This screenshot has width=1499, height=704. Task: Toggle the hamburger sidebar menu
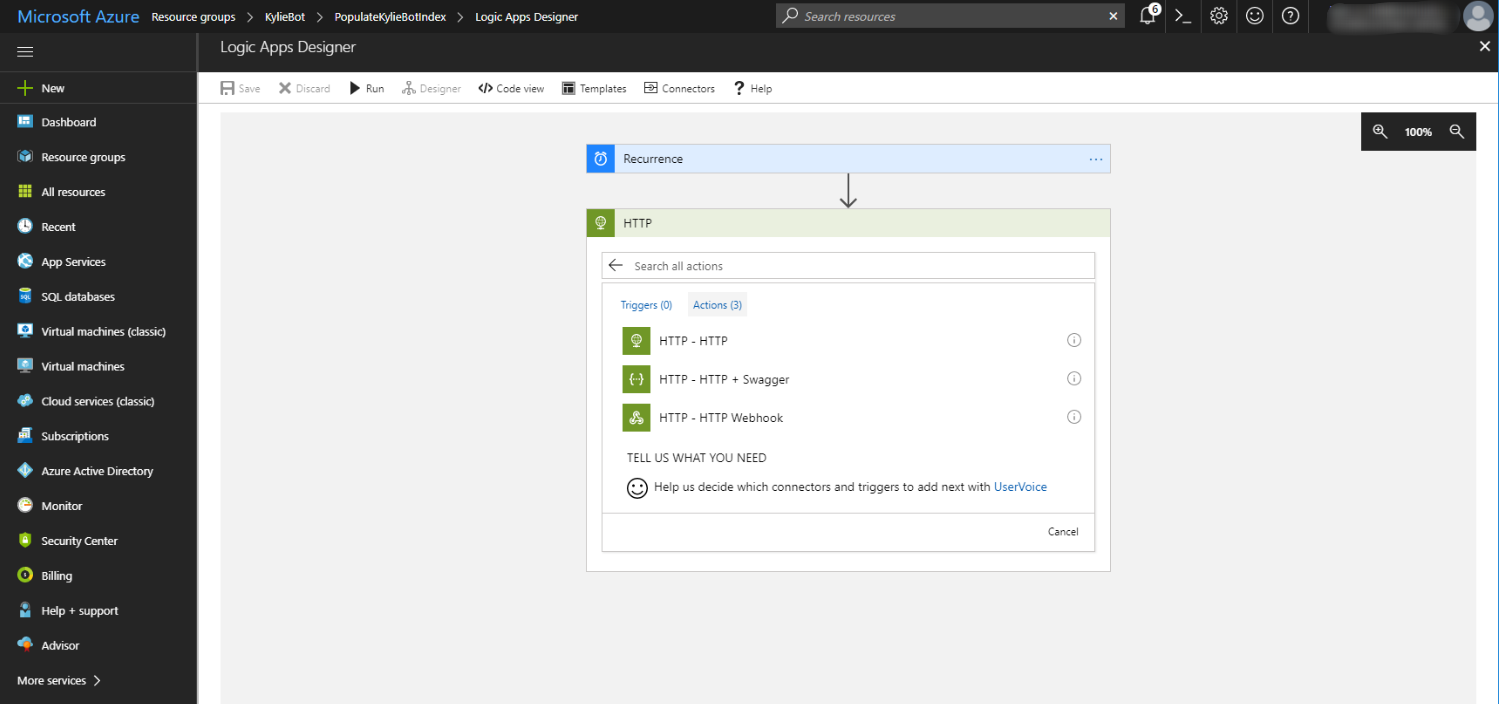25,52
